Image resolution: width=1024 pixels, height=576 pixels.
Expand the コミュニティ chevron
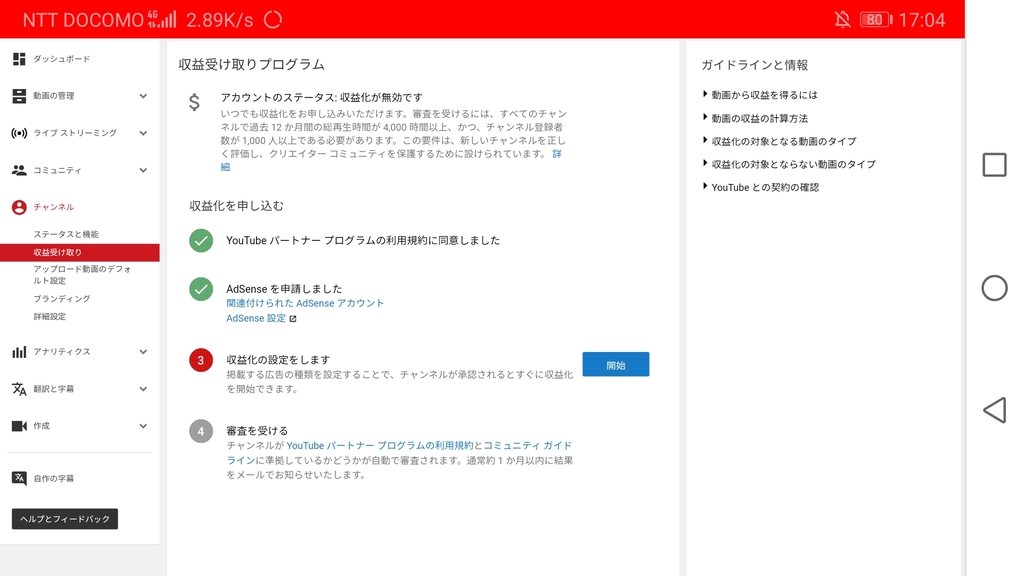[x=143, y=170]
